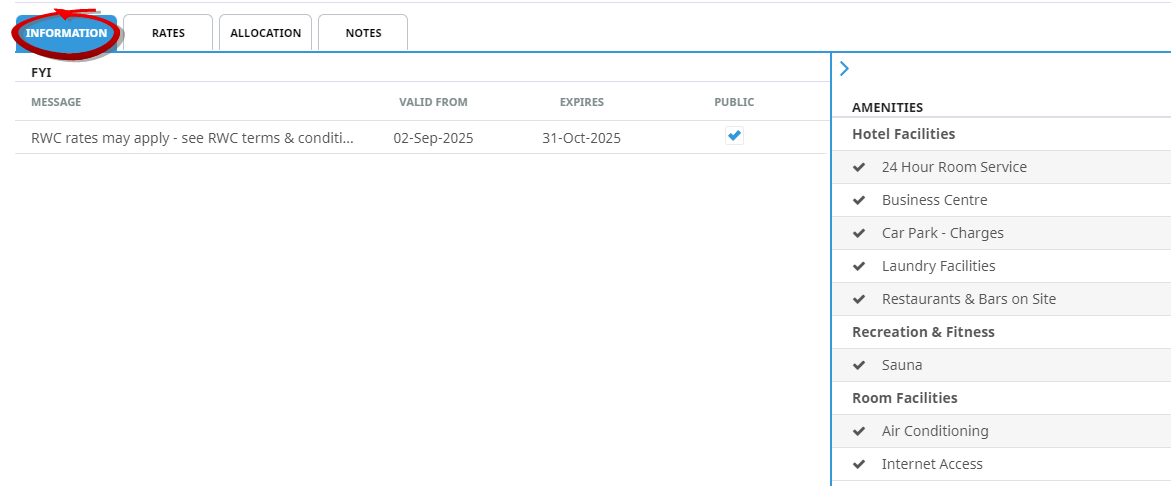Sort by the Expires column header
This screenshot has width=1171, height=486.
pos(581,102)
